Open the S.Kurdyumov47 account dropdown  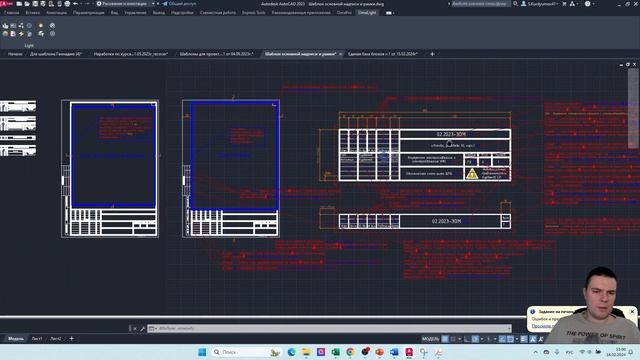click(x=540, y=4)
